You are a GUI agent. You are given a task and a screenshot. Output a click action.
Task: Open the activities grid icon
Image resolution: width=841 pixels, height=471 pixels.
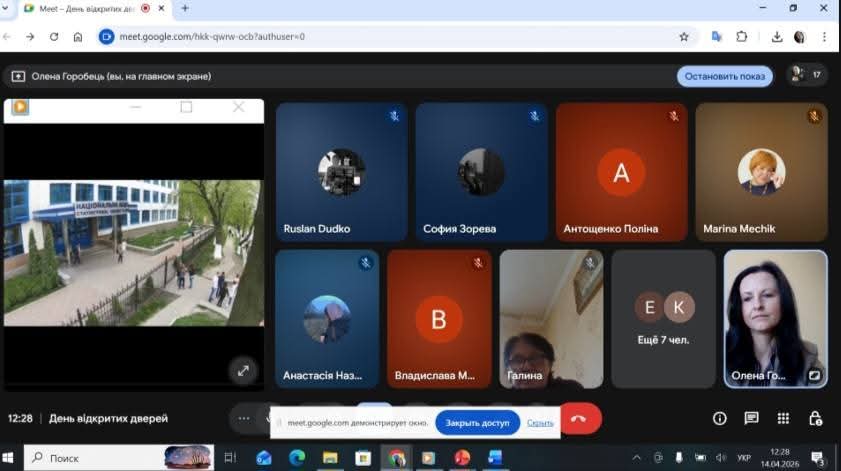coord(783,418)
